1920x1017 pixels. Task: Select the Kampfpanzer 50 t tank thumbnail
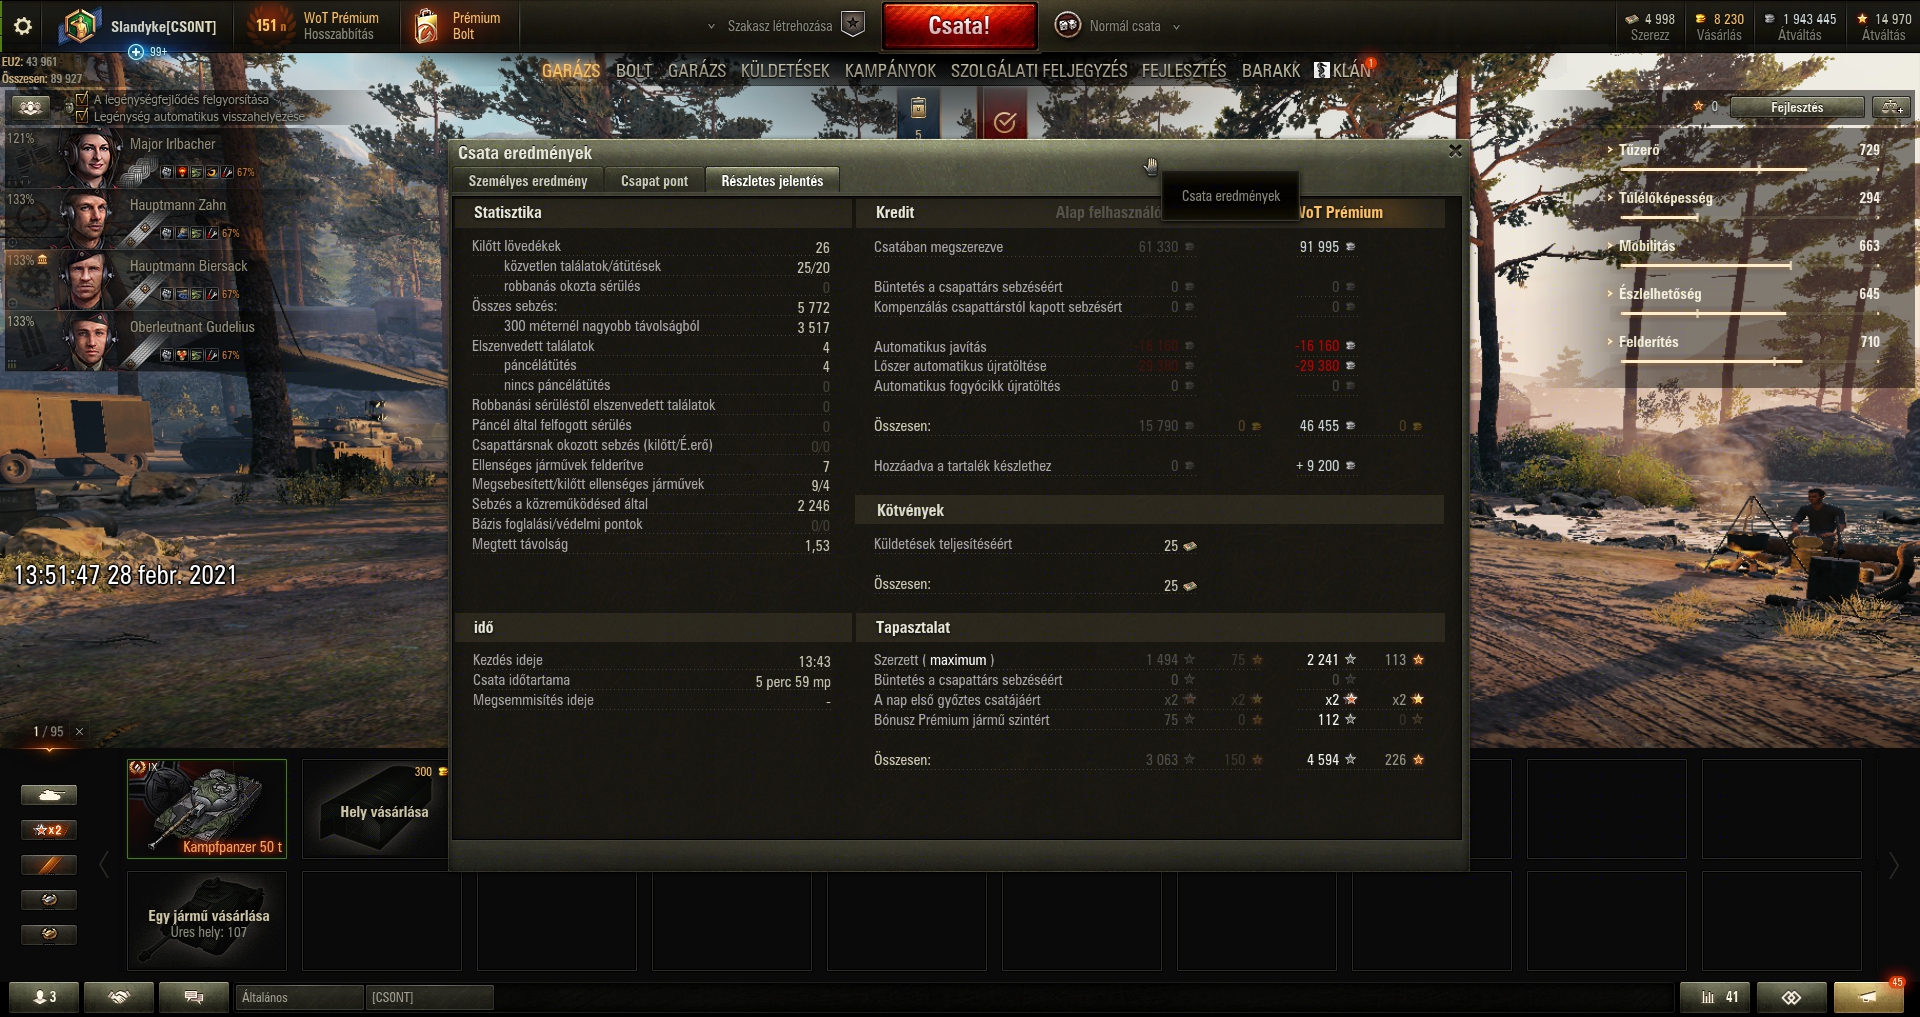(207, 808)
